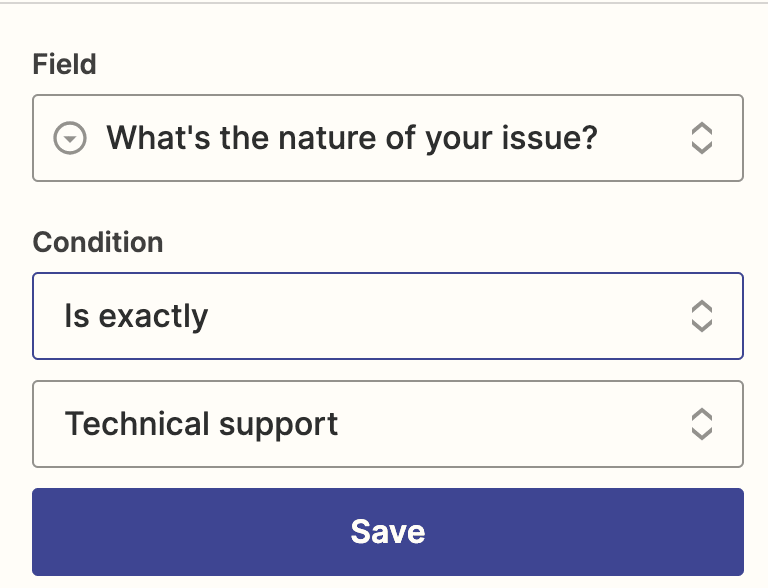Click the Field label
768x588 pixels.
click(64, 64)
